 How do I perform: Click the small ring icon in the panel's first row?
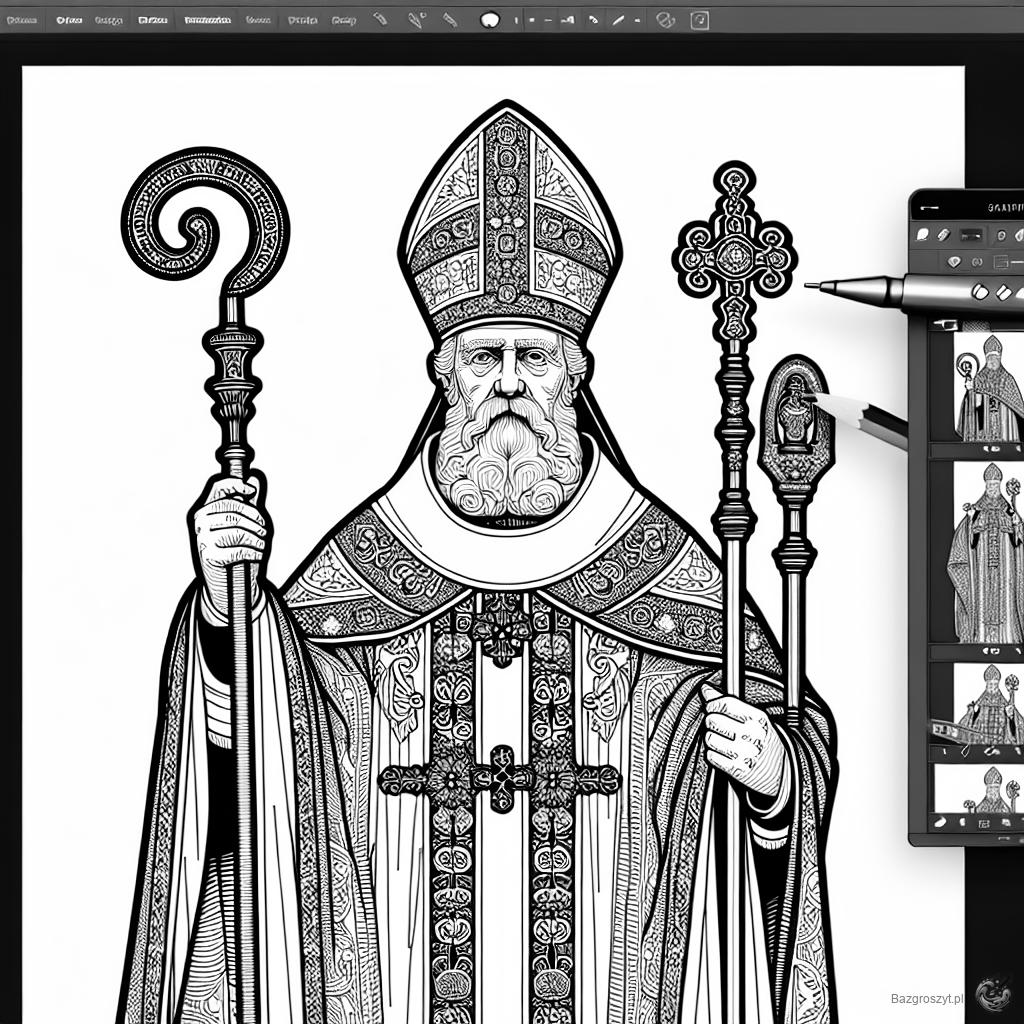pos(1000,234)
